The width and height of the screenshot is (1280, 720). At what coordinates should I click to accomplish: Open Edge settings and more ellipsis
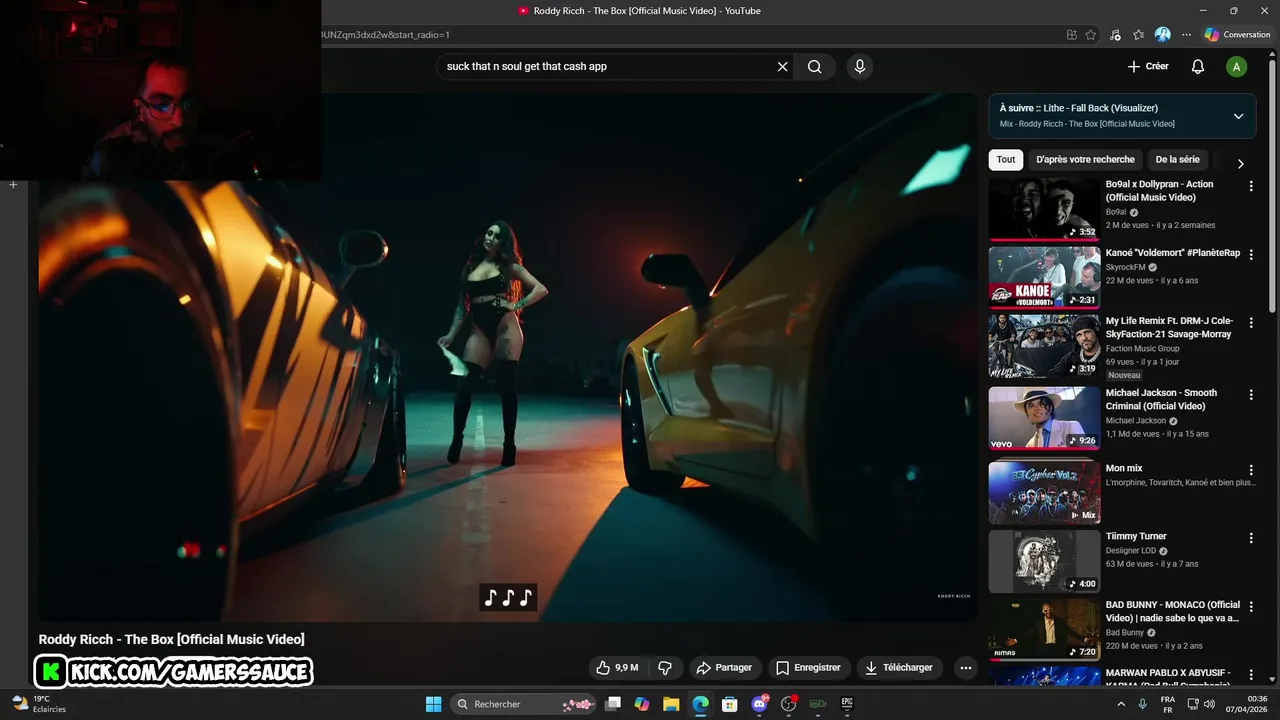click(1186, 34)
